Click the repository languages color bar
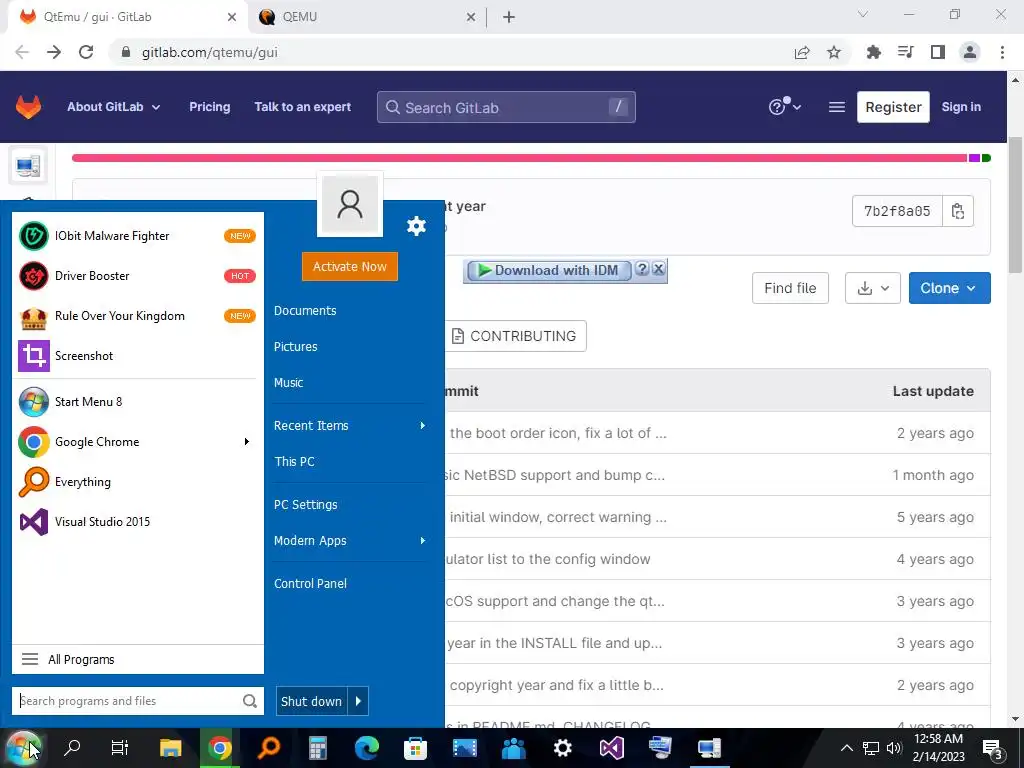 531,158
